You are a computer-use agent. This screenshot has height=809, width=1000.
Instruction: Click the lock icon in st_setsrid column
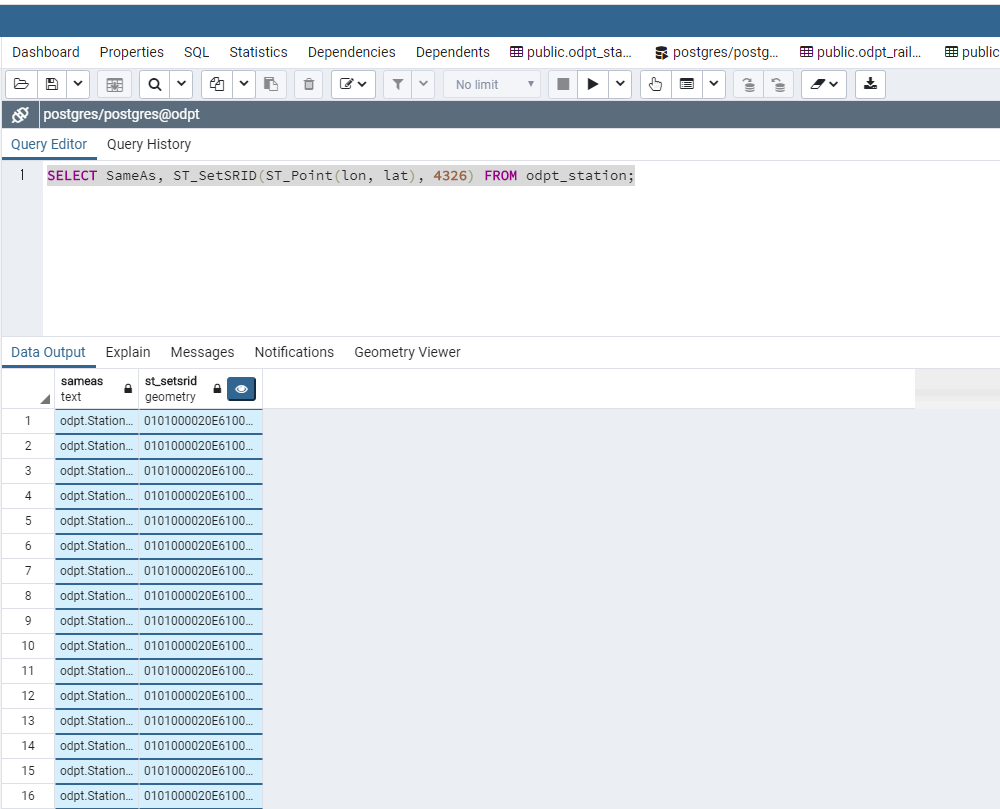tap(217, 388)
